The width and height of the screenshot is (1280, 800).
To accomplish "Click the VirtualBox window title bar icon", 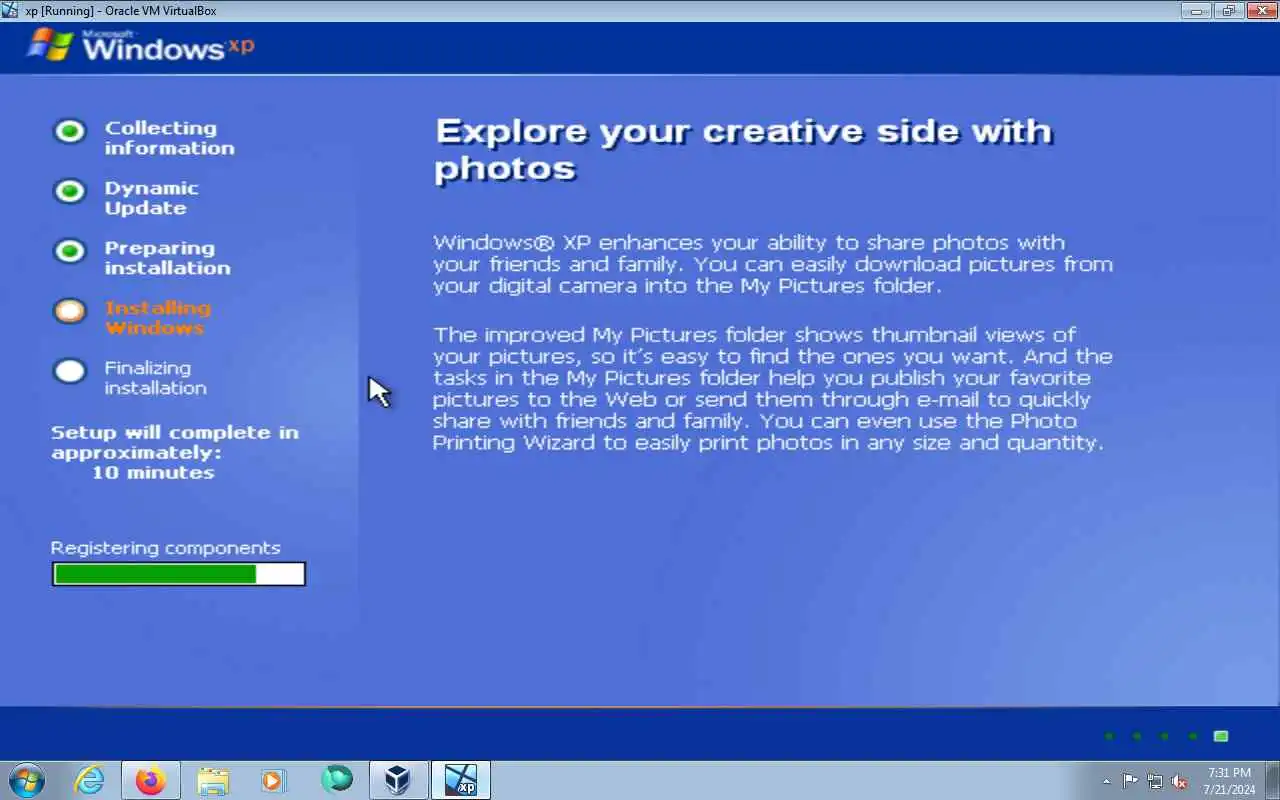I will tap(10, 11).
